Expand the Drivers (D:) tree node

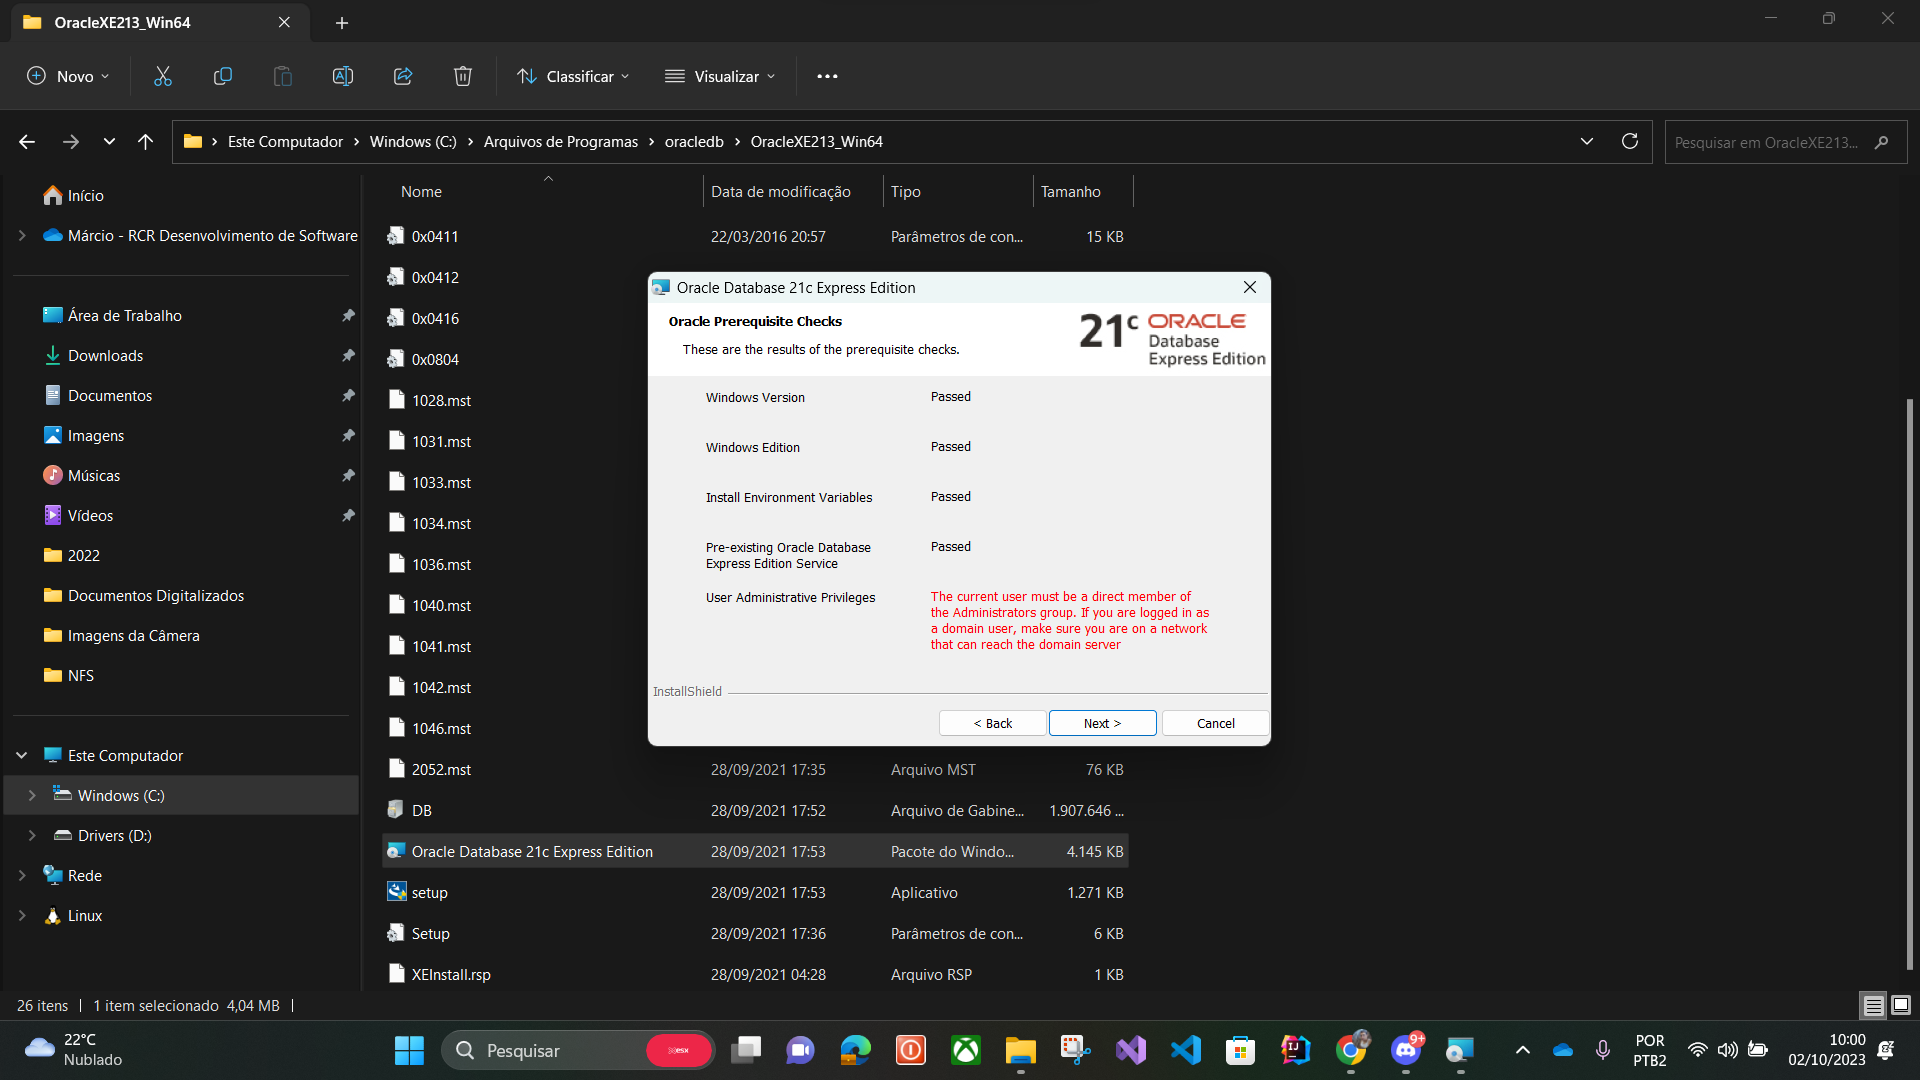point(32,836)
